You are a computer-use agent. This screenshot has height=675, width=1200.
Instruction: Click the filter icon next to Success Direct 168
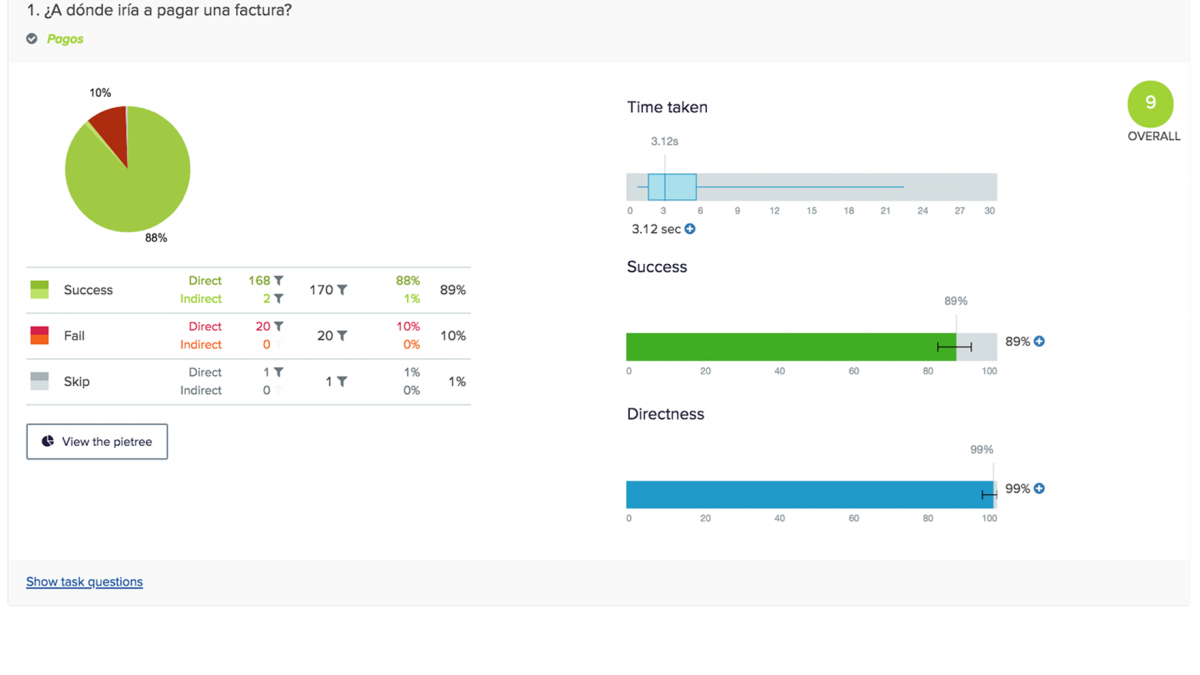pyautogui.click(x=279, y=281)
